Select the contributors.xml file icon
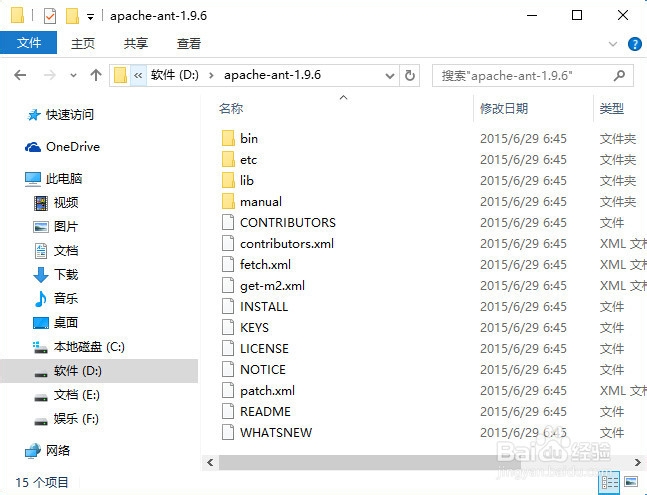 [x=228, y=243]
